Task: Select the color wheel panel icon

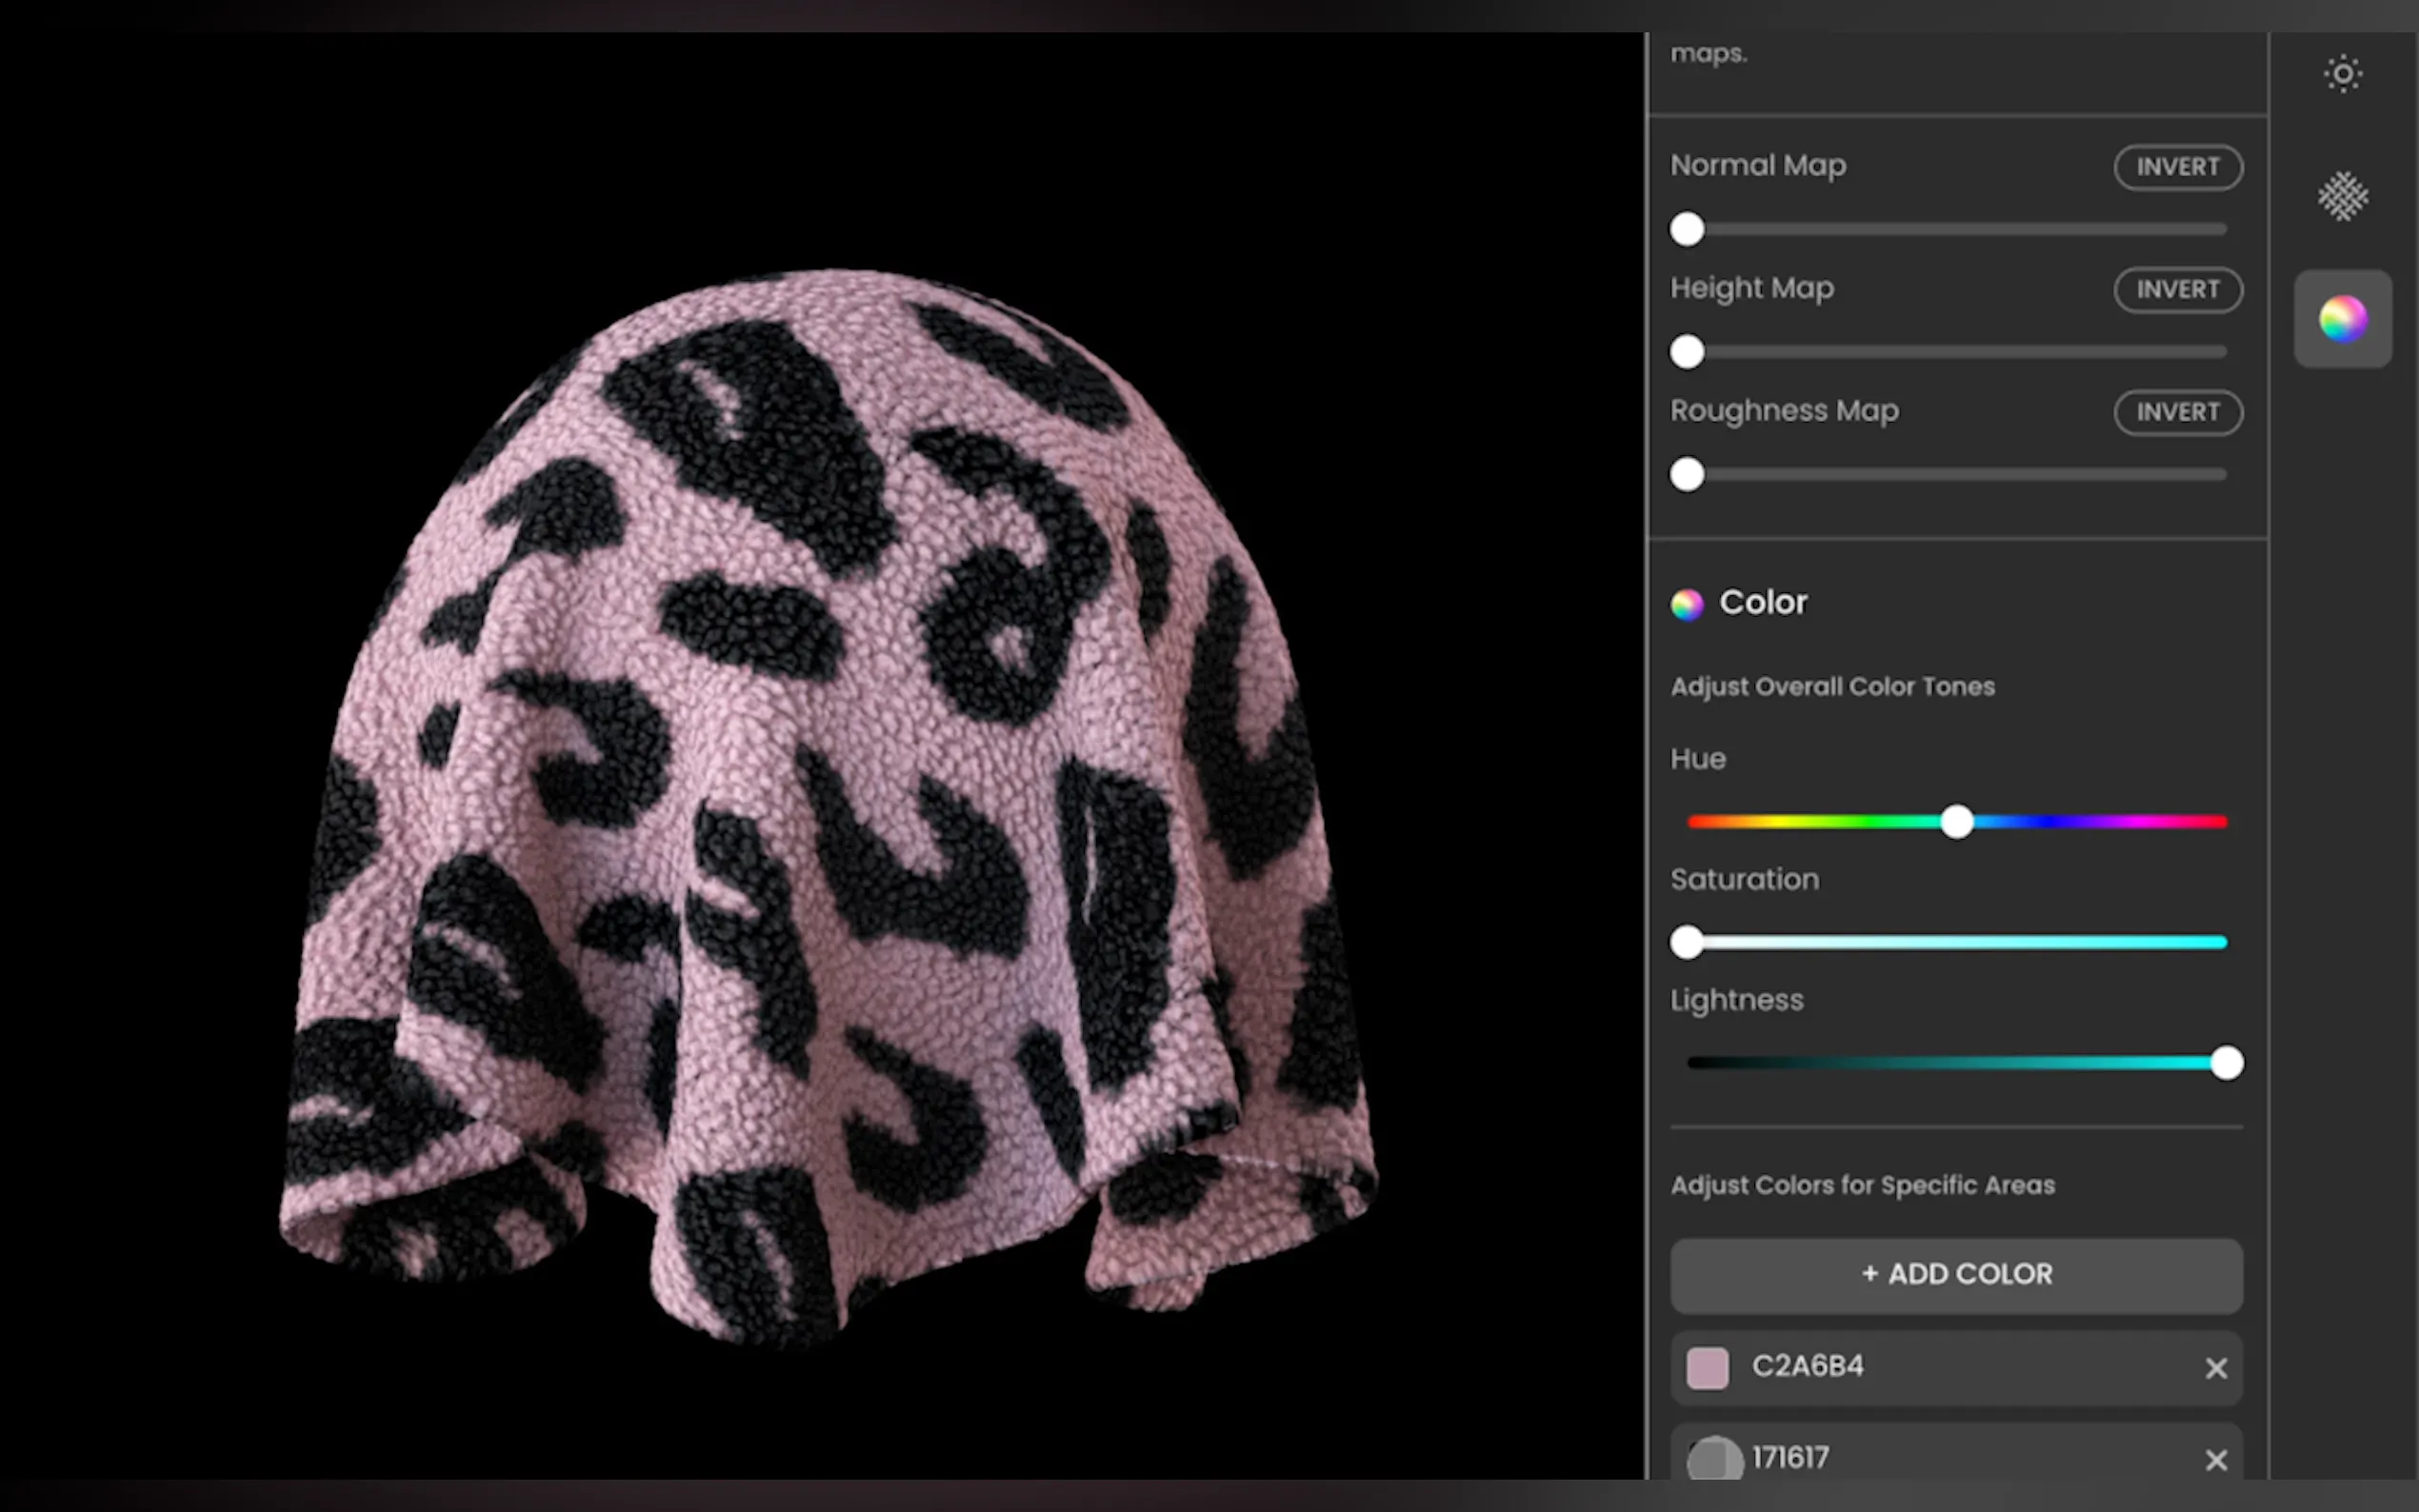Action: (2342, 319)
